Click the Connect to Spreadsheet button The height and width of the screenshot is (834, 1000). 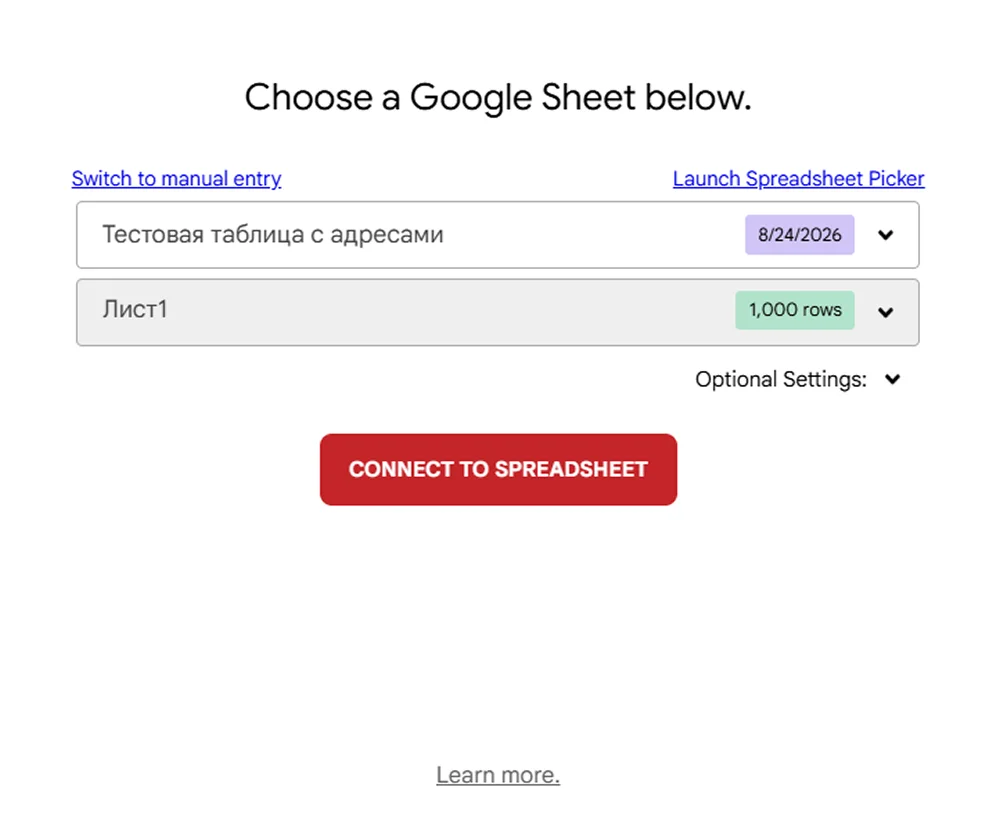click(498, 469)
